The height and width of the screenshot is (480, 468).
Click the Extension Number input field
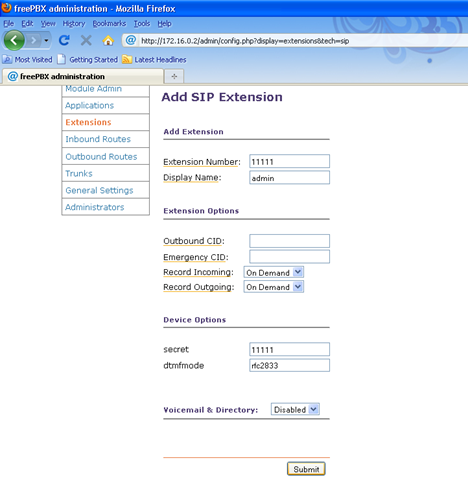tap(289, 161)
